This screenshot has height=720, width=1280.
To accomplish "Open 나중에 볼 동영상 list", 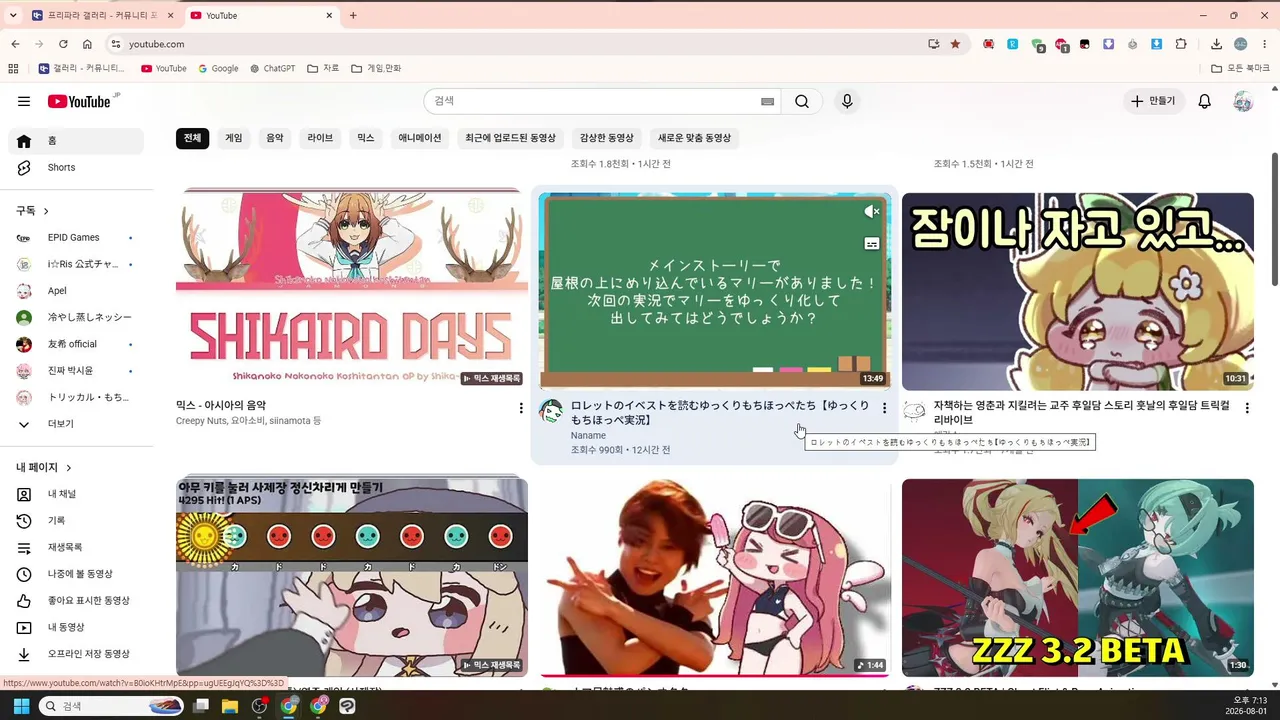I will (x=76, y=574).
